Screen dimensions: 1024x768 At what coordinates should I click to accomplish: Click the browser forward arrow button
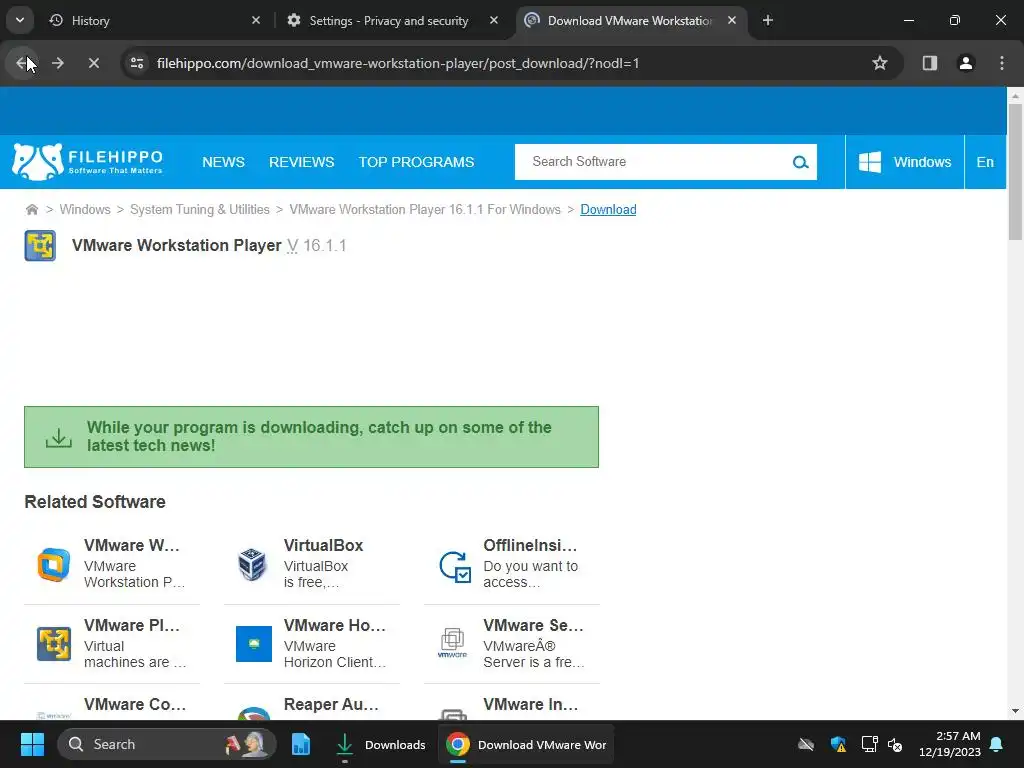point(58,63)
